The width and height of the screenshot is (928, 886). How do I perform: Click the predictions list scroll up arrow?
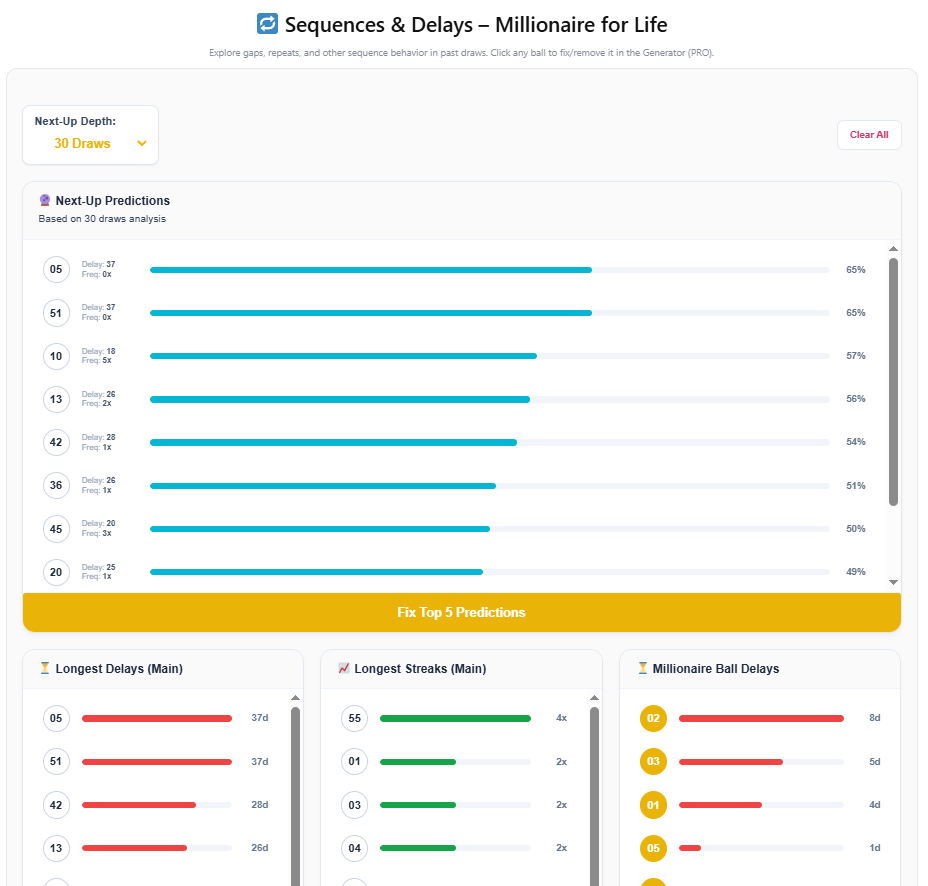coord(893,249)
